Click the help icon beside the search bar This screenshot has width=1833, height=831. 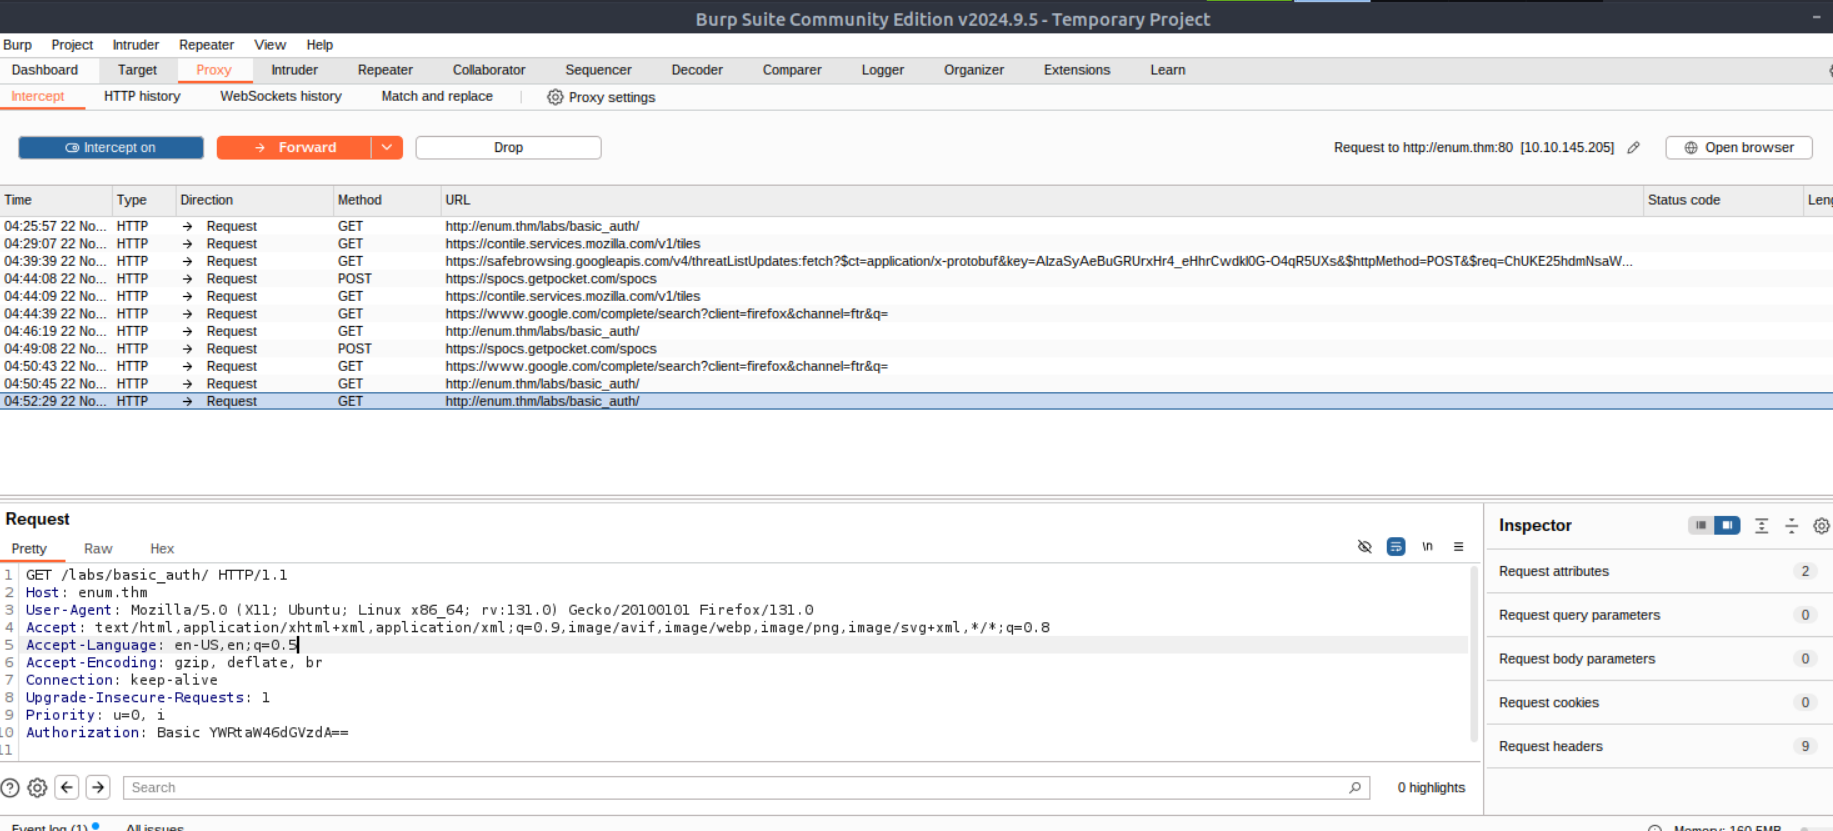tap(10, 788)
